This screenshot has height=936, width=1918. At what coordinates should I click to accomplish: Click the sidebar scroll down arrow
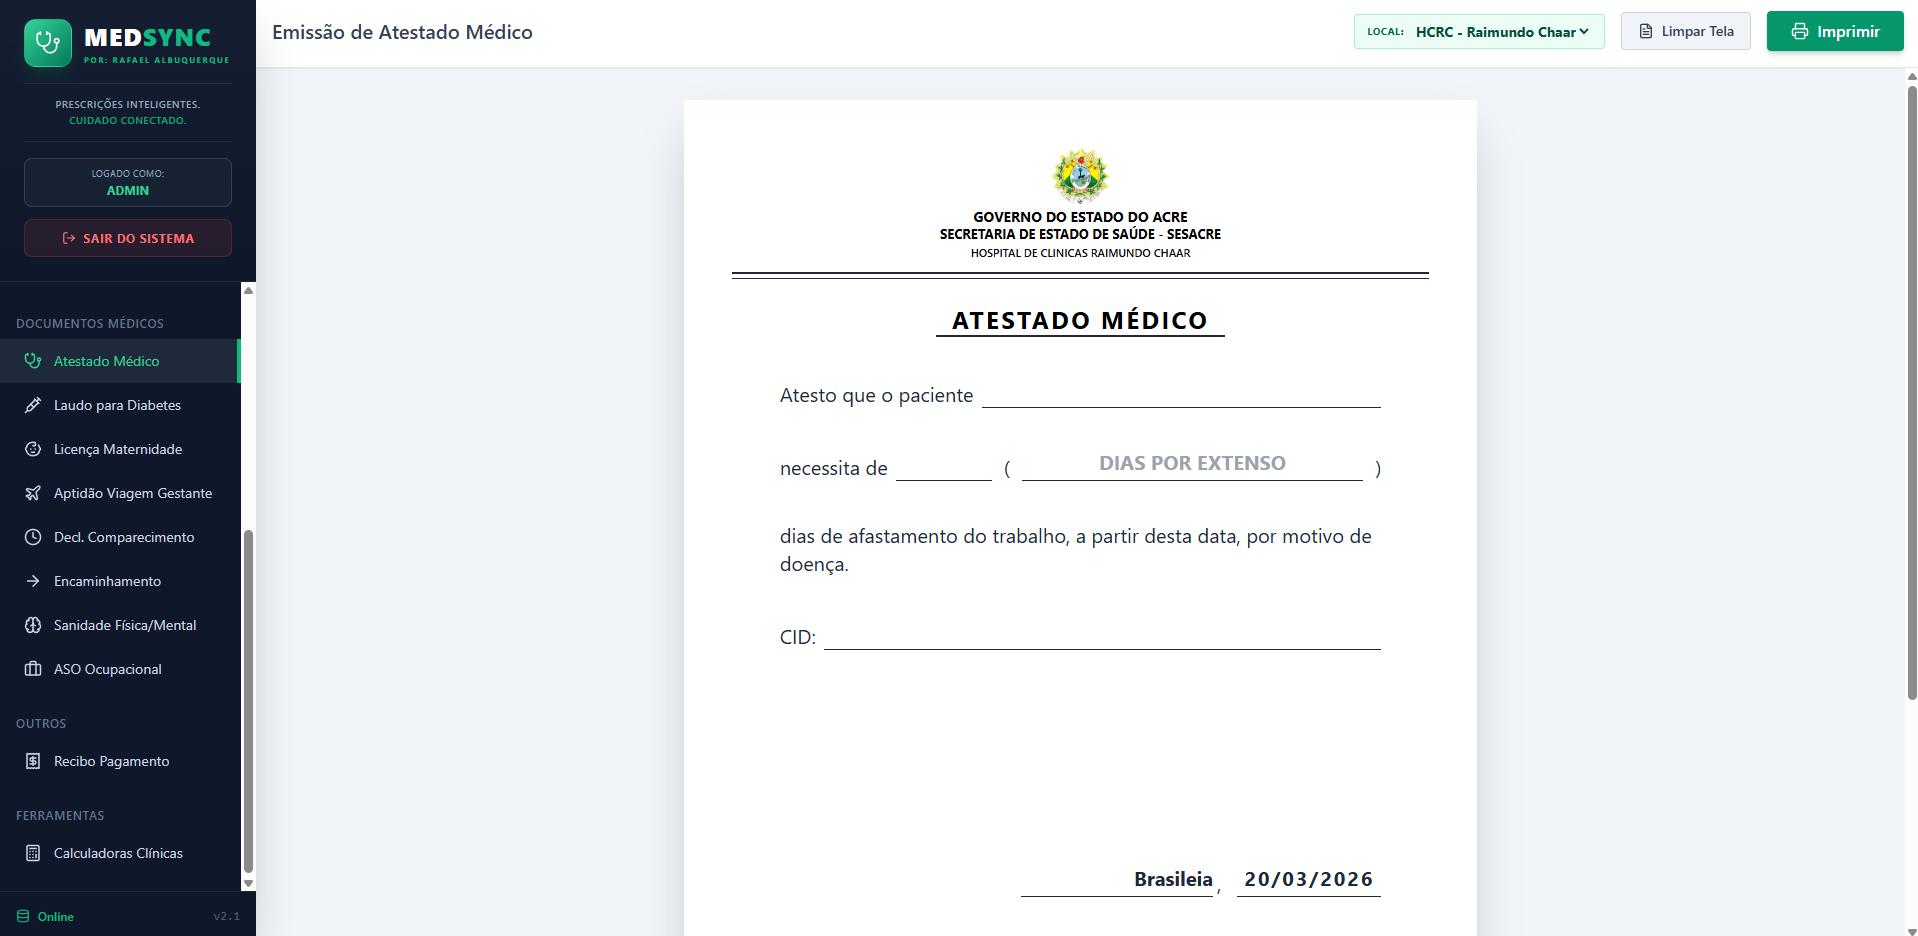click(x=248, y=883)
